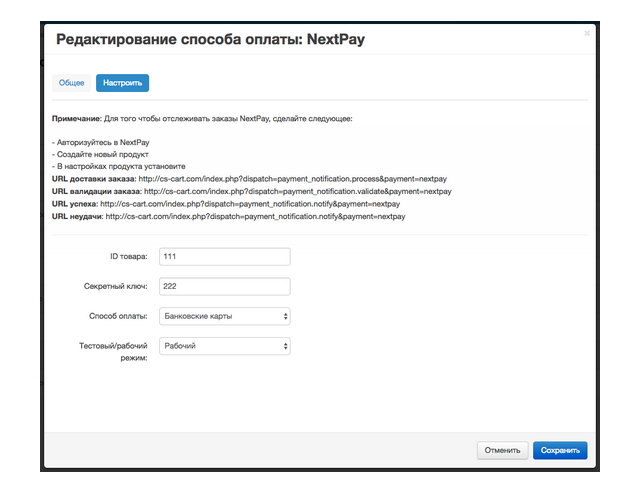Select the Настроить tab

pyautogui.click(x=122, y=83)
